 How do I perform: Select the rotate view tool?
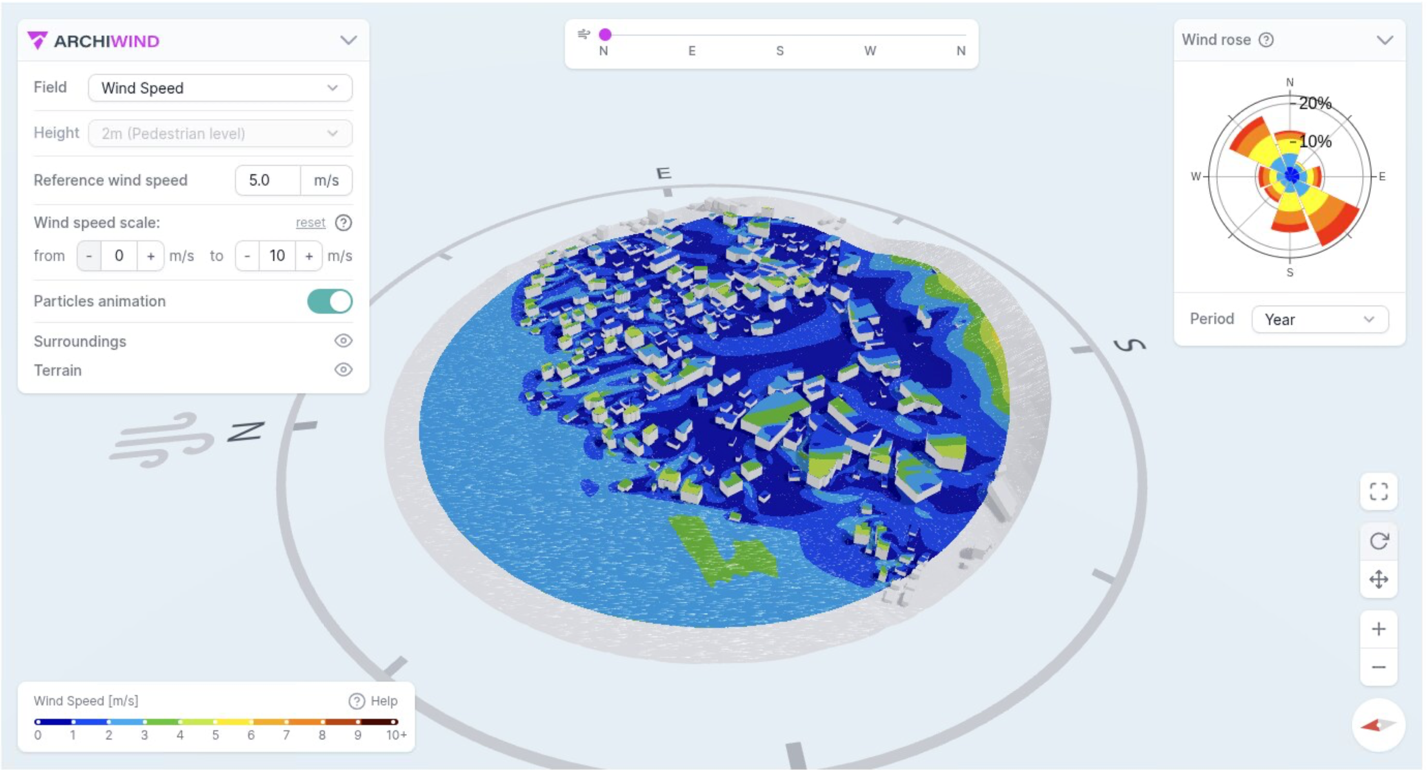point(1378,541)
